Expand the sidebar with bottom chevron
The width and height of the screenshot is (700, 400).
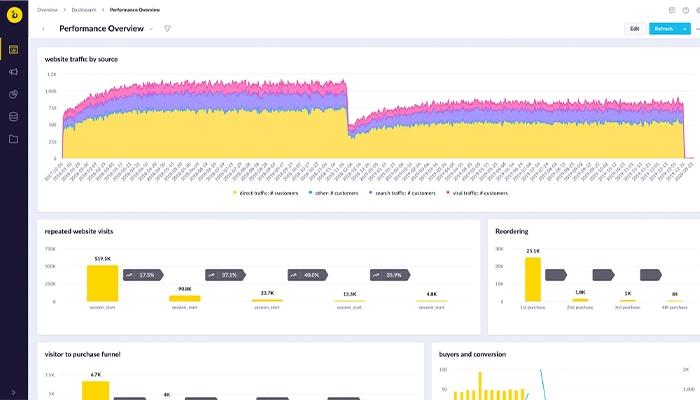[x=13, y=392]
